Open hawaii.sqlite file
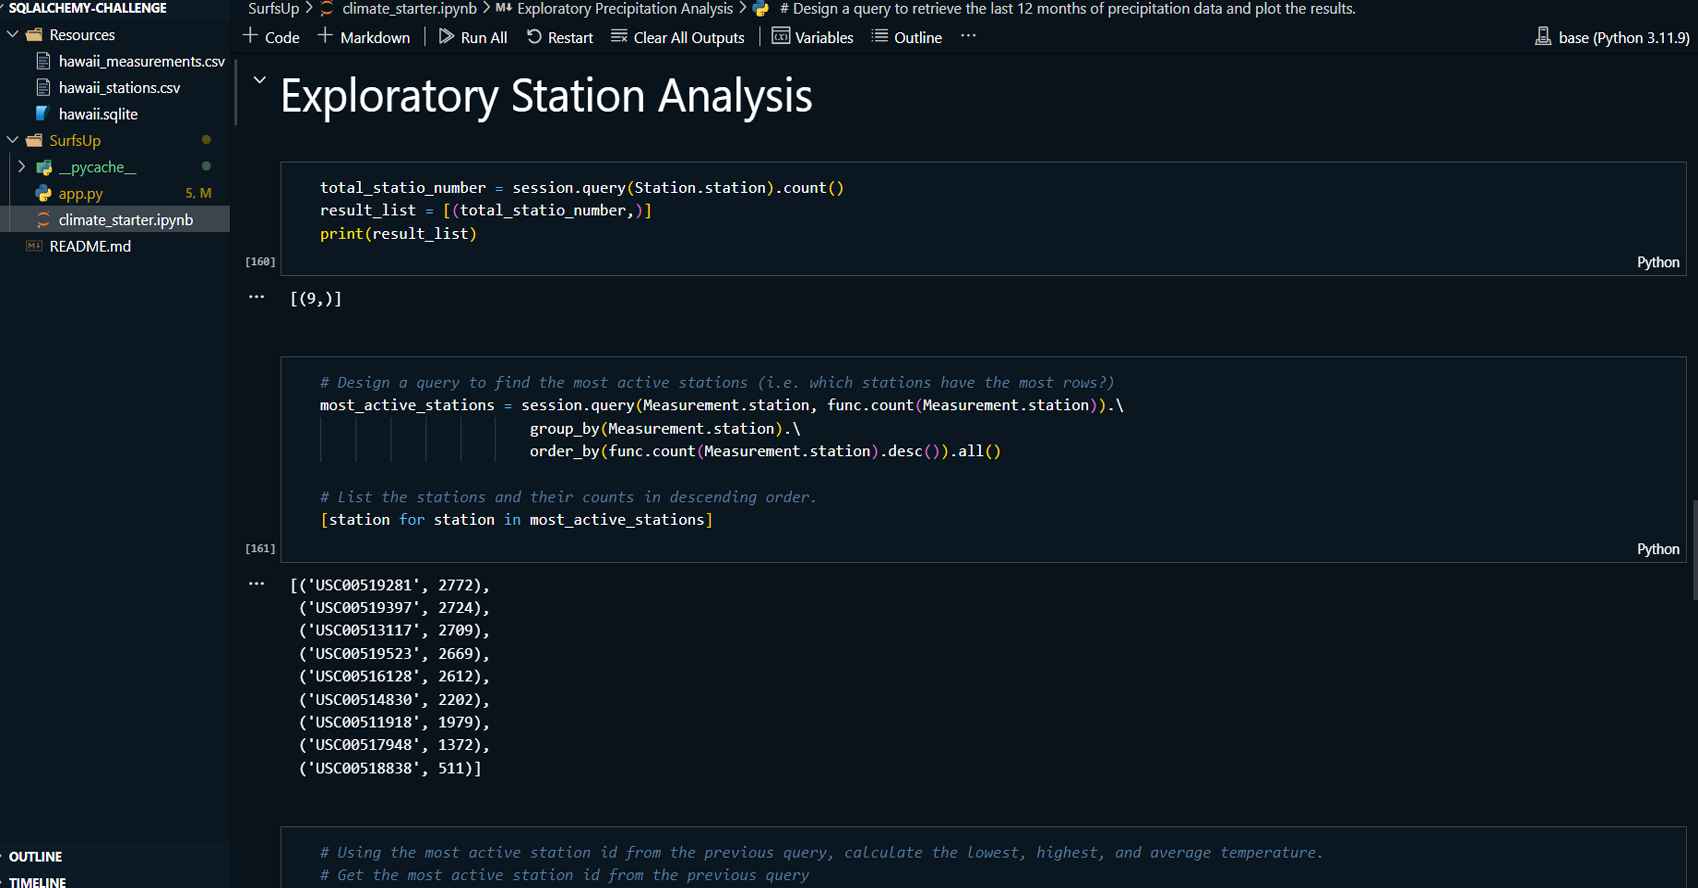Screen dimensions: 1698x888 (x=98, y=114)
